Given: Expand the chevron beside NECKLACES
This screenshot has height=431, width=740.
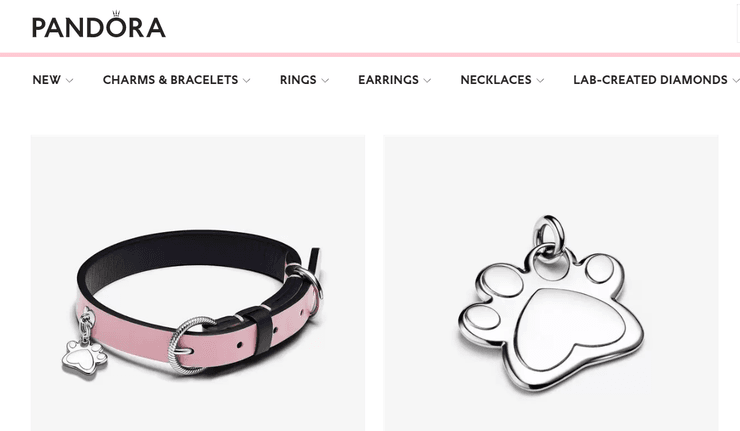Looking at the screenshot, I should pyautogui.click(x=540, y=81).
